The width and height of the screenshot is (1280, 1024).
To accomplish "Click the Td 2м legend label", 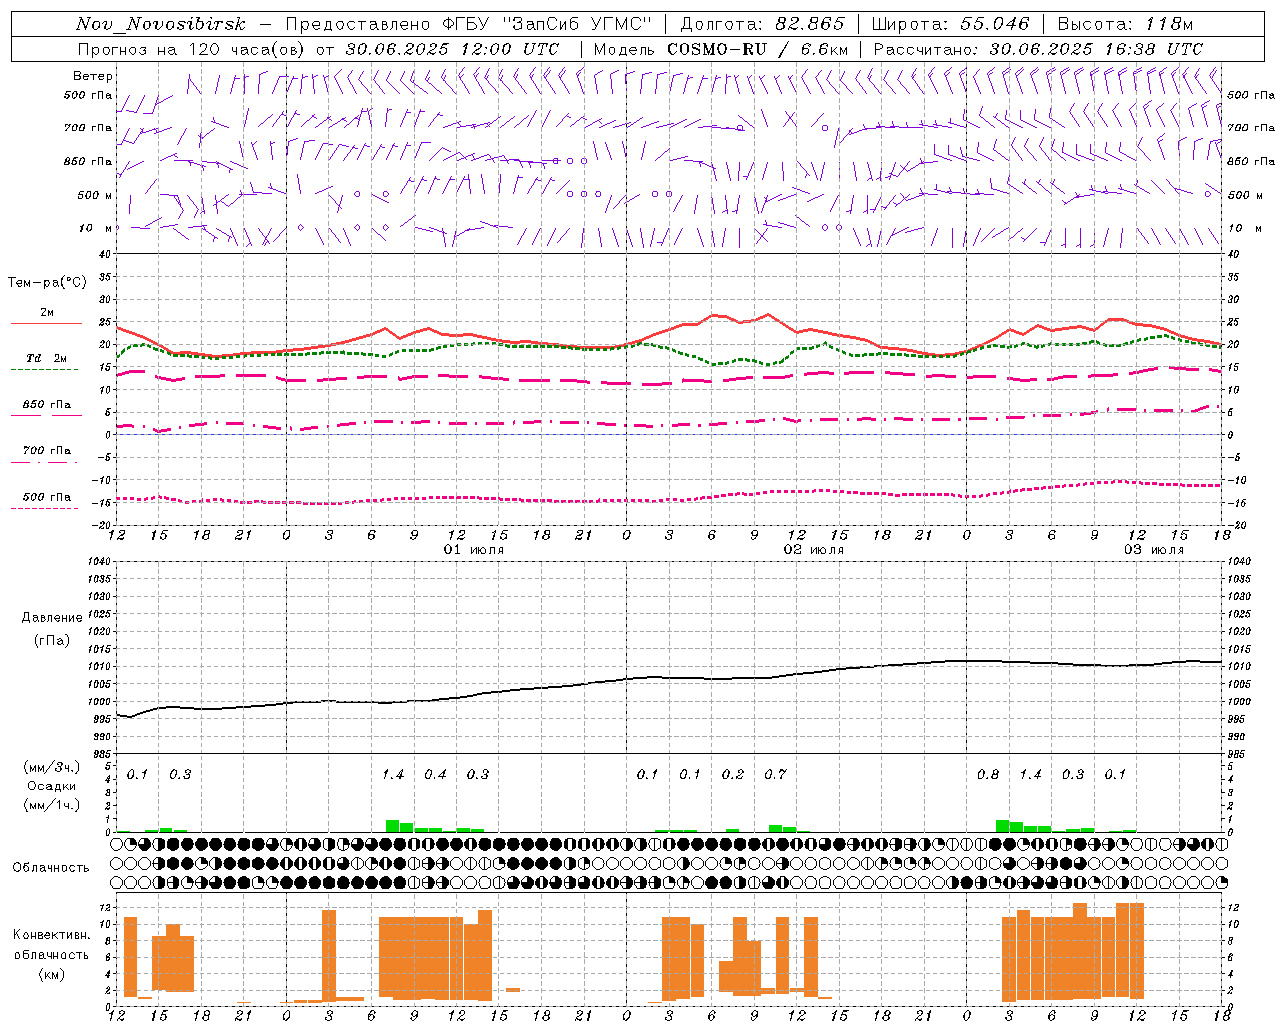I will click(x=46, y=358).
